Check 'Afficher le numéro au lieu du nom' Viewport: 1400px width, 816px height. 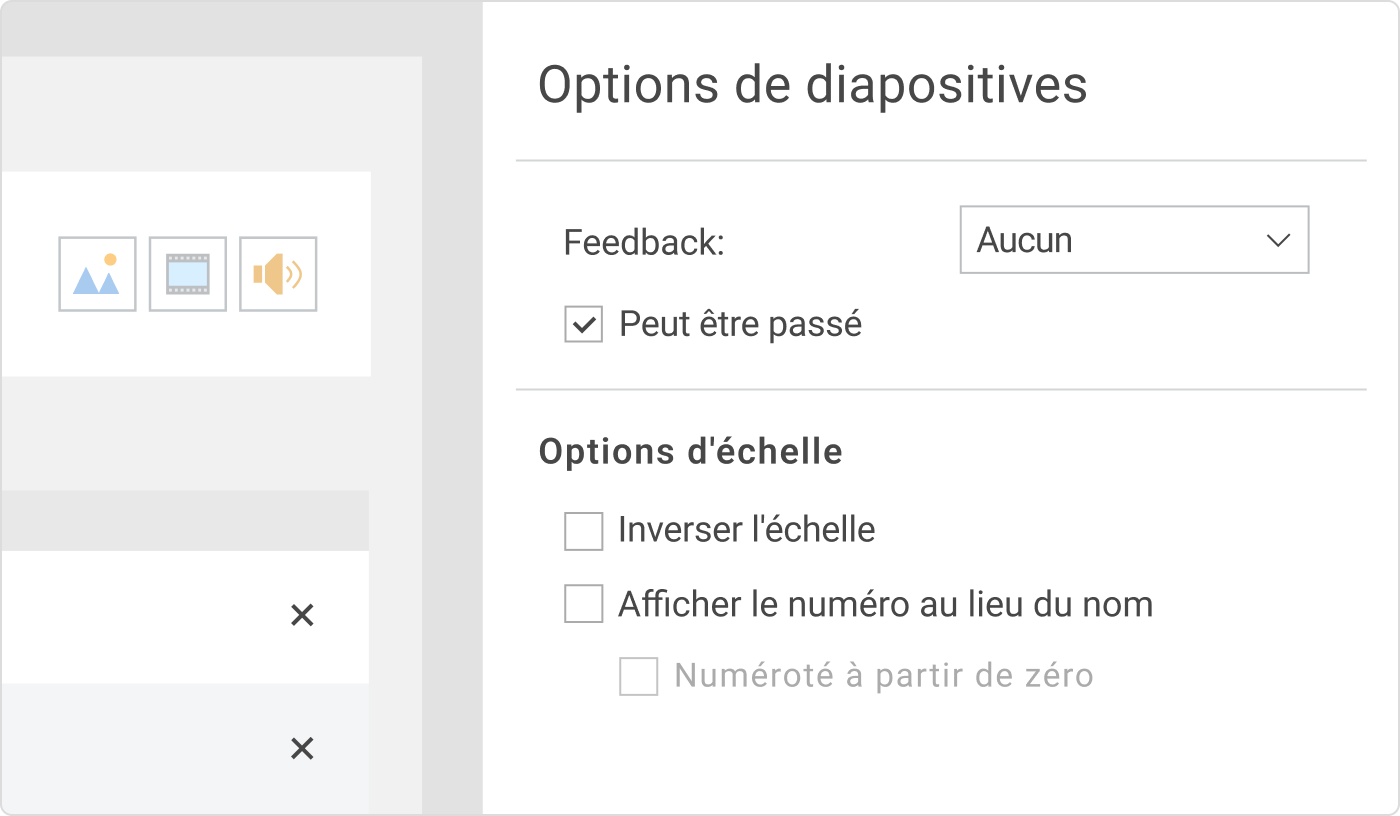pyautogui.click(x=583, y=604)
